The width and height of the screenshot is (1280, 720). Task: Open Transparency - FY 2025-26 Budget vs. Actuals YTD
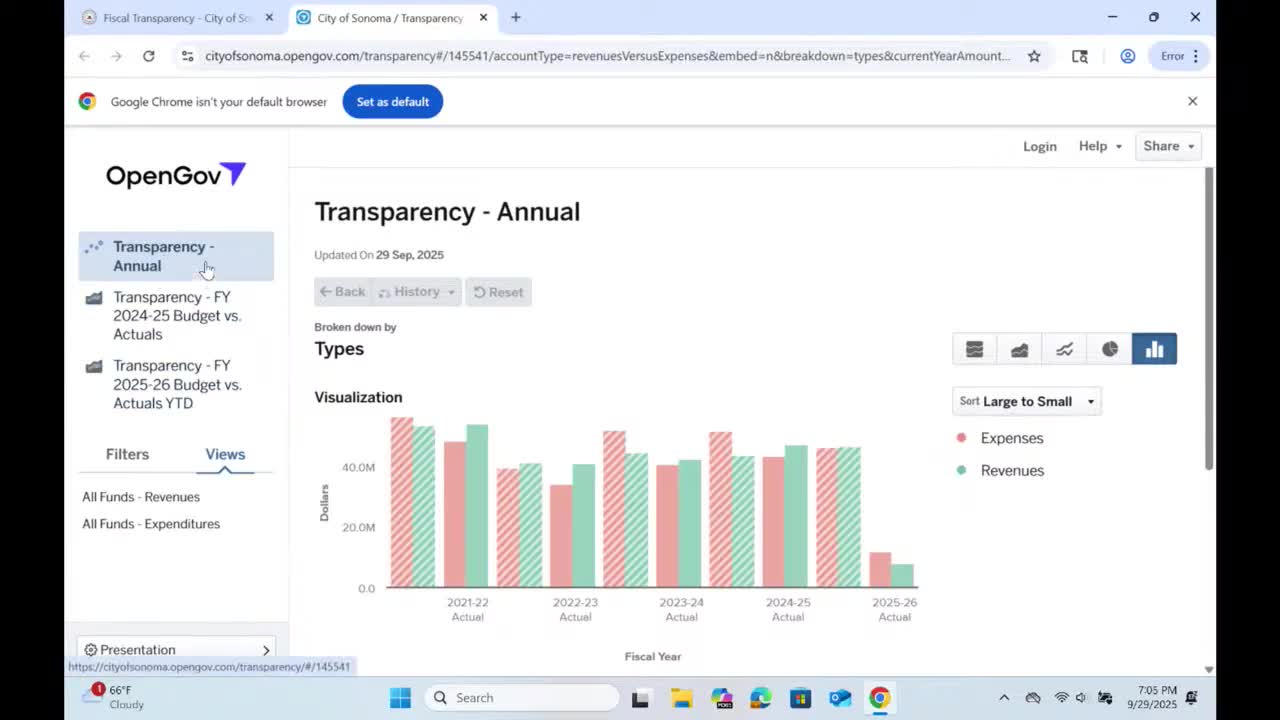(x=176, y=384)
